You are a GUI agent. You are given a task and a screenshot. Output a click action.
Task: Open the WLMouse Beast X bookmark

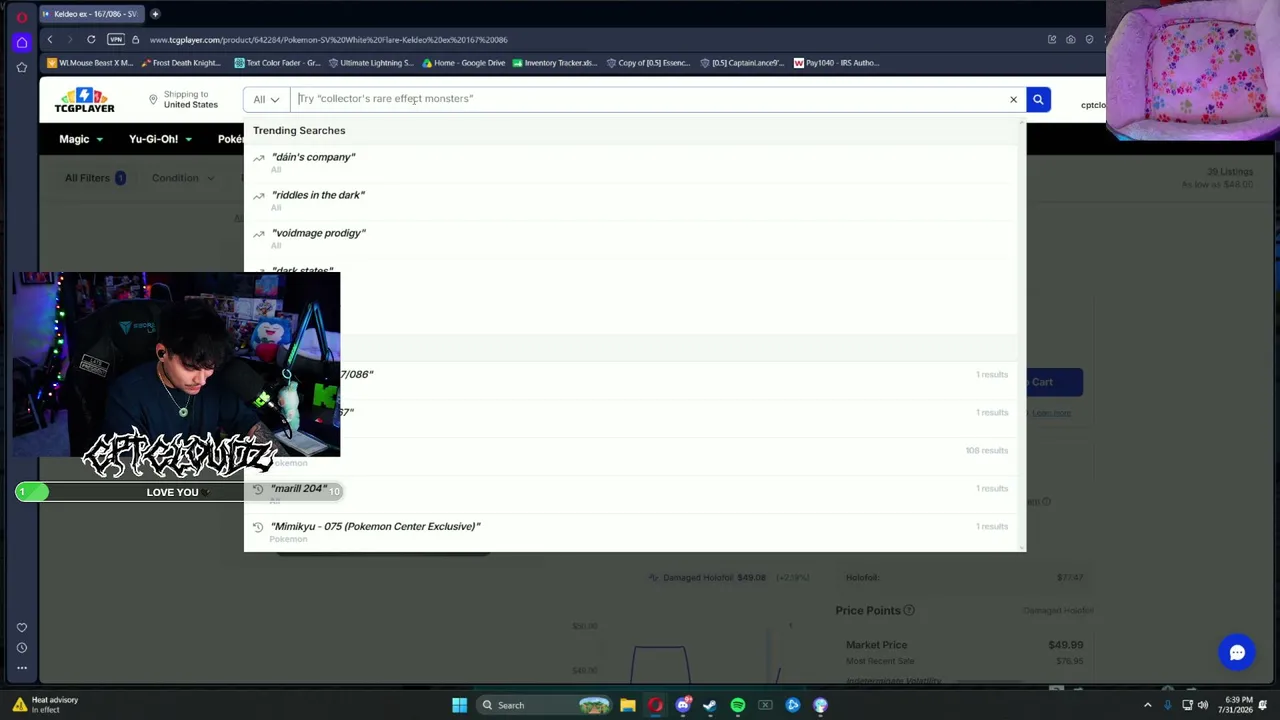coord(90,63)
